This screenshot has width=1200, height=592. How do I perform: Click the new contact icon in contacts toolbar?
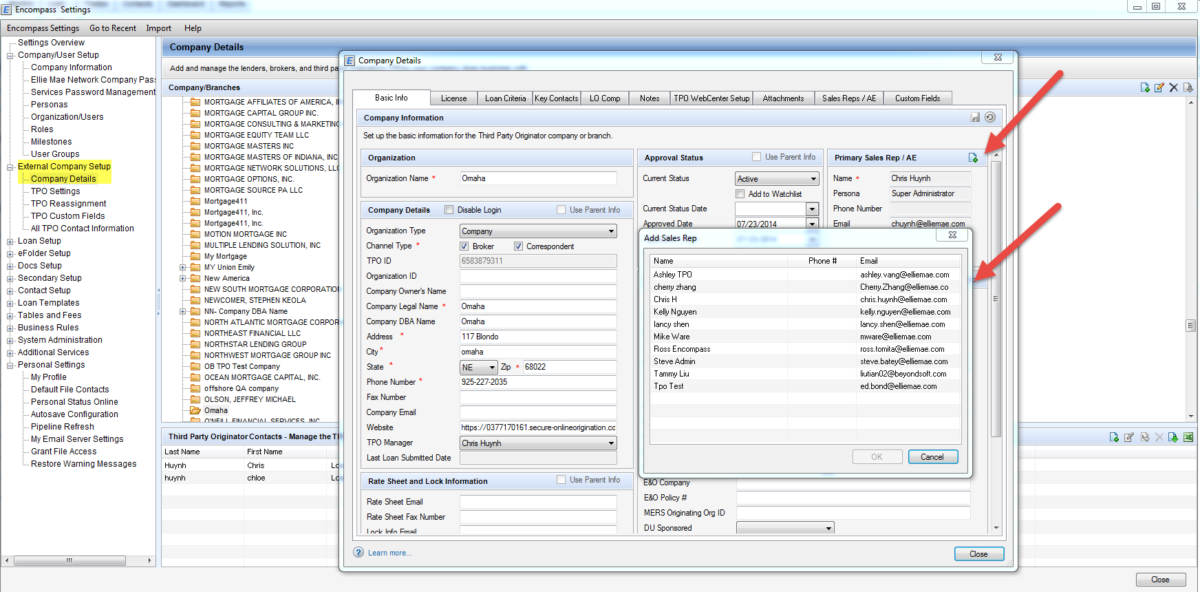click(x=1112, y=438)
